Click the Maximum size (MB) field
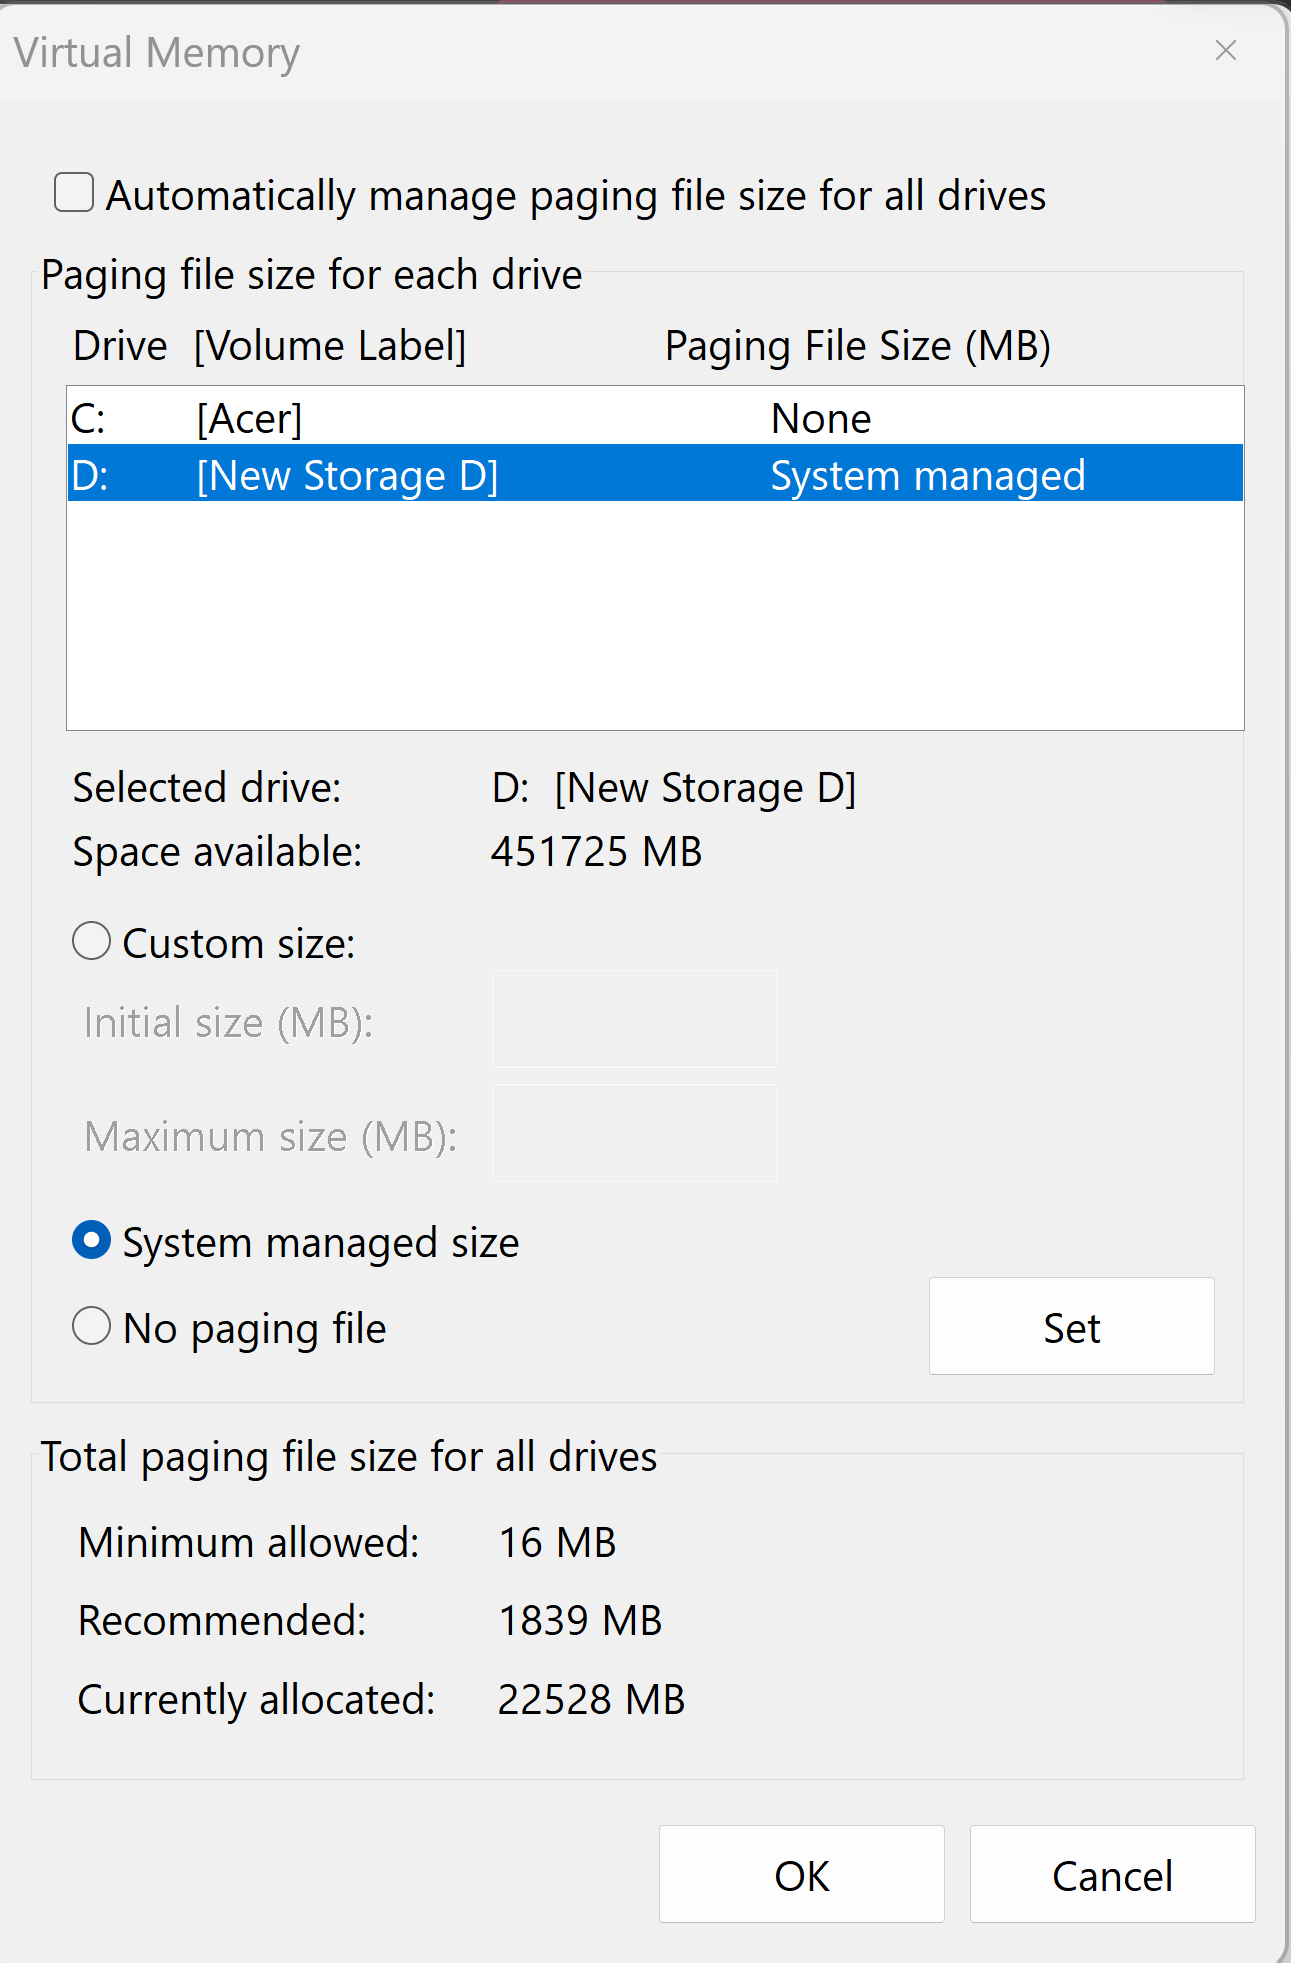This screenshot has height=1963, width=1291. (x=634, y=1134)
